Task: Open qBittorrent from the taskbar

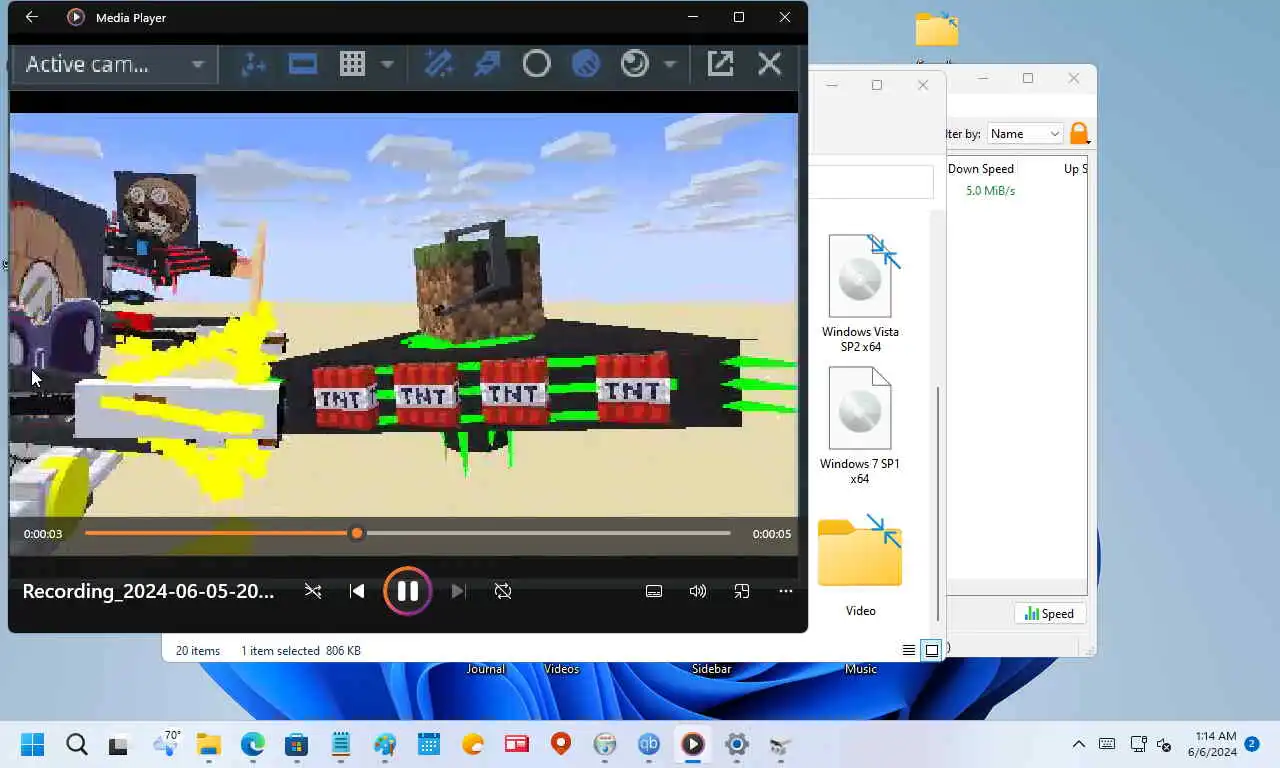Action: click(649, 744)
